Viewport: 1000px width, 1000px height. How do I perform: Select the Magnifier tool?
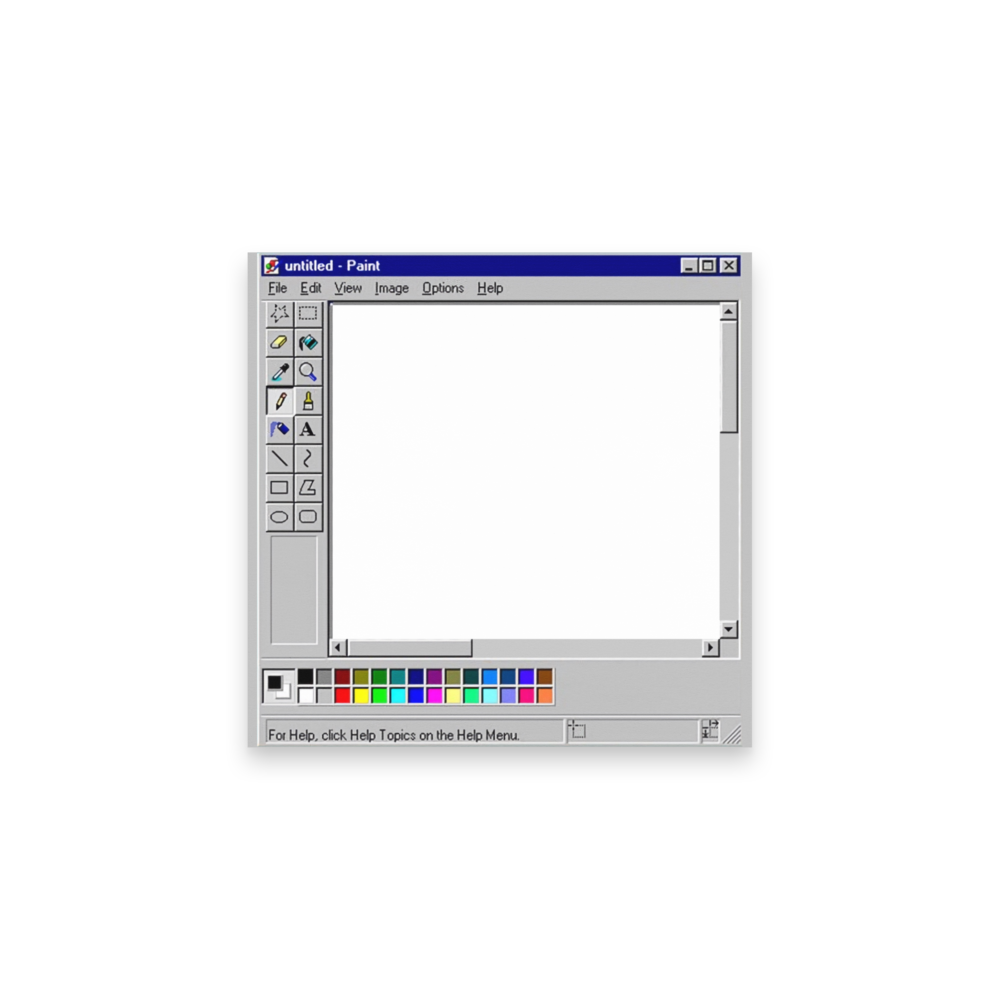(x=308, y=371)
